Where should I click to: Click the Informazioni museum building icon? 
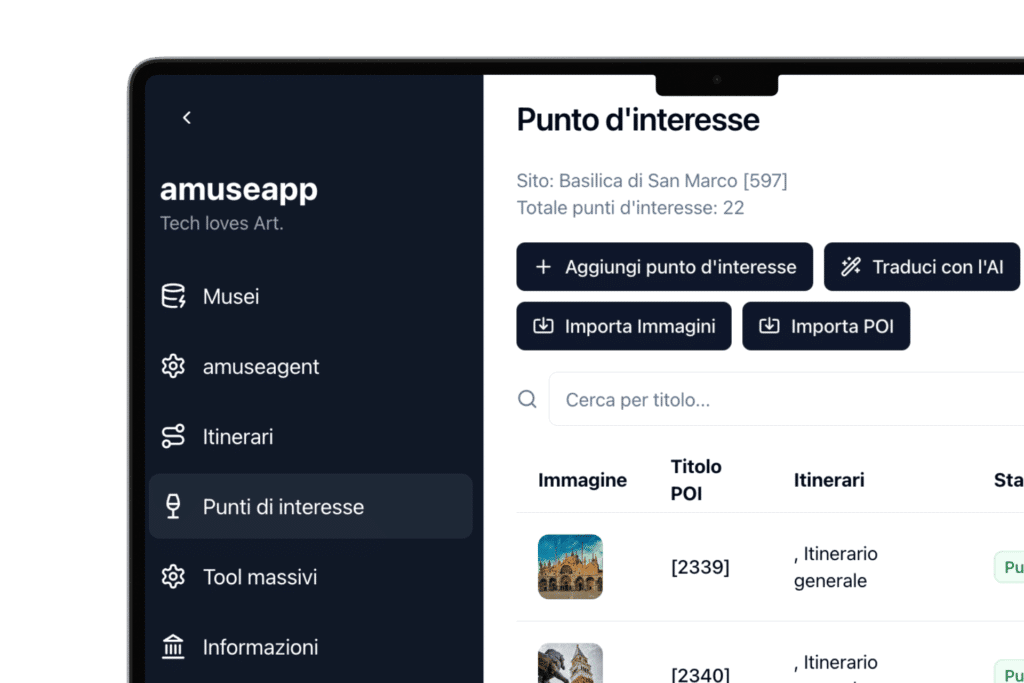tap(173, 647)
